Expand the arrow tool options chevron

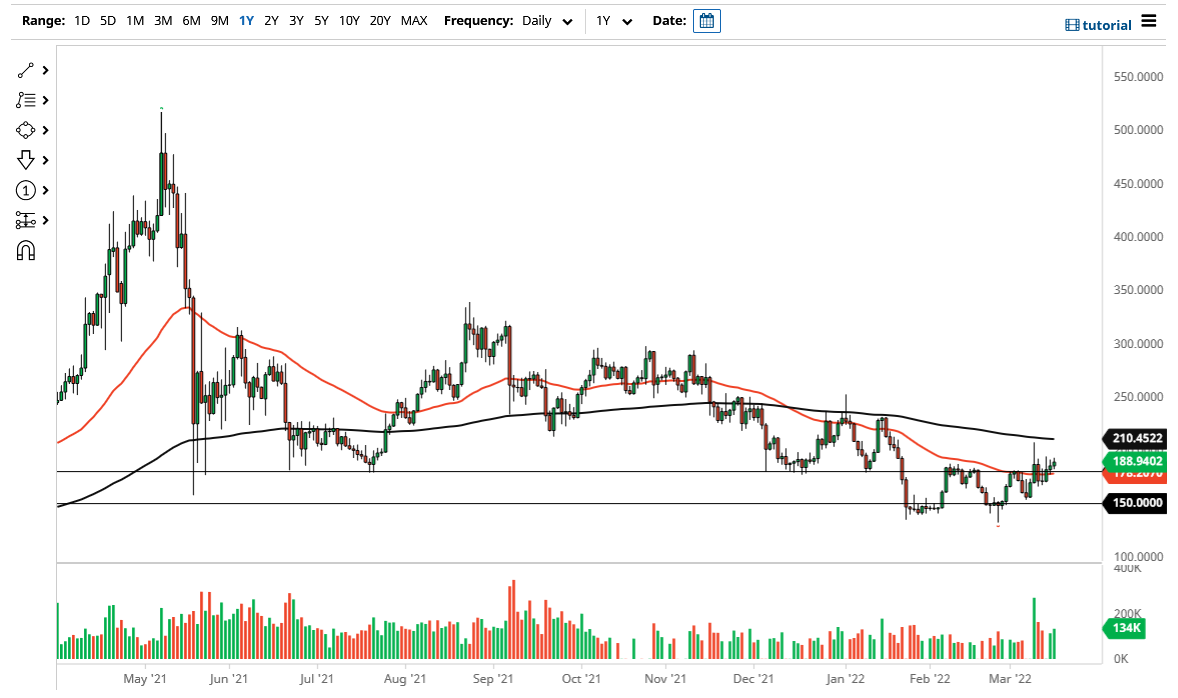pos(45,160)
